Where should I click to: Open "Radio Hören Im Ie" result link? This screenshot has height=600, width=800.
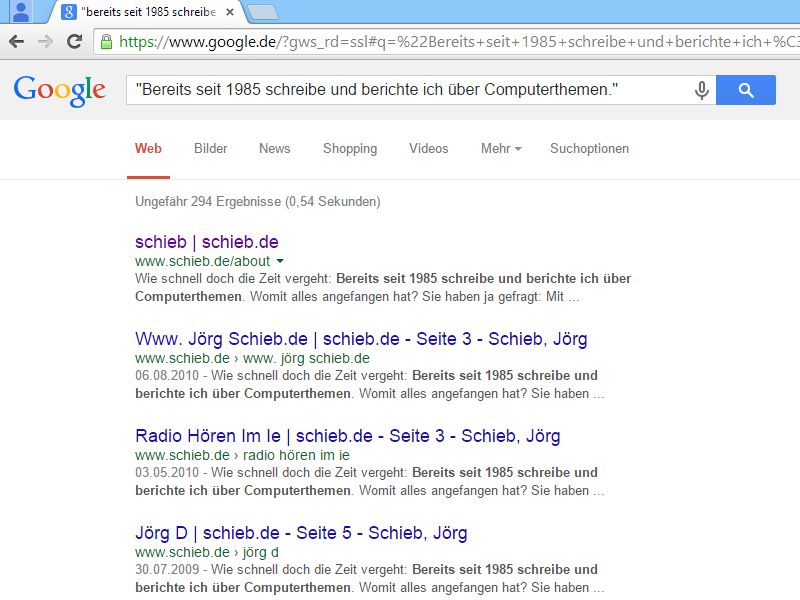pyautogui.click(x=347, y=436)
